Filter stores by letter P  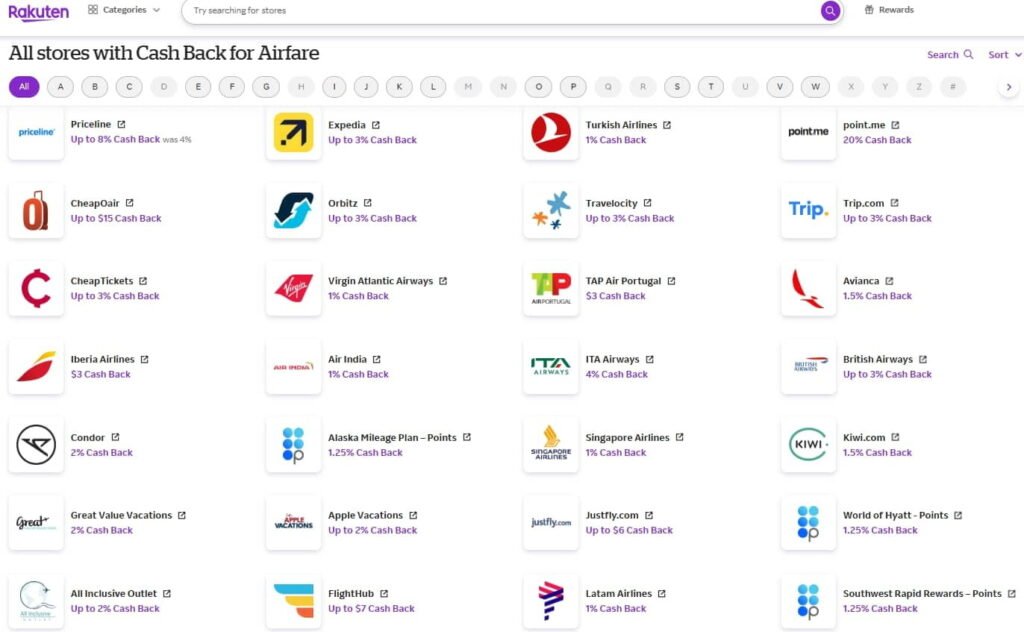coord(573,87)
